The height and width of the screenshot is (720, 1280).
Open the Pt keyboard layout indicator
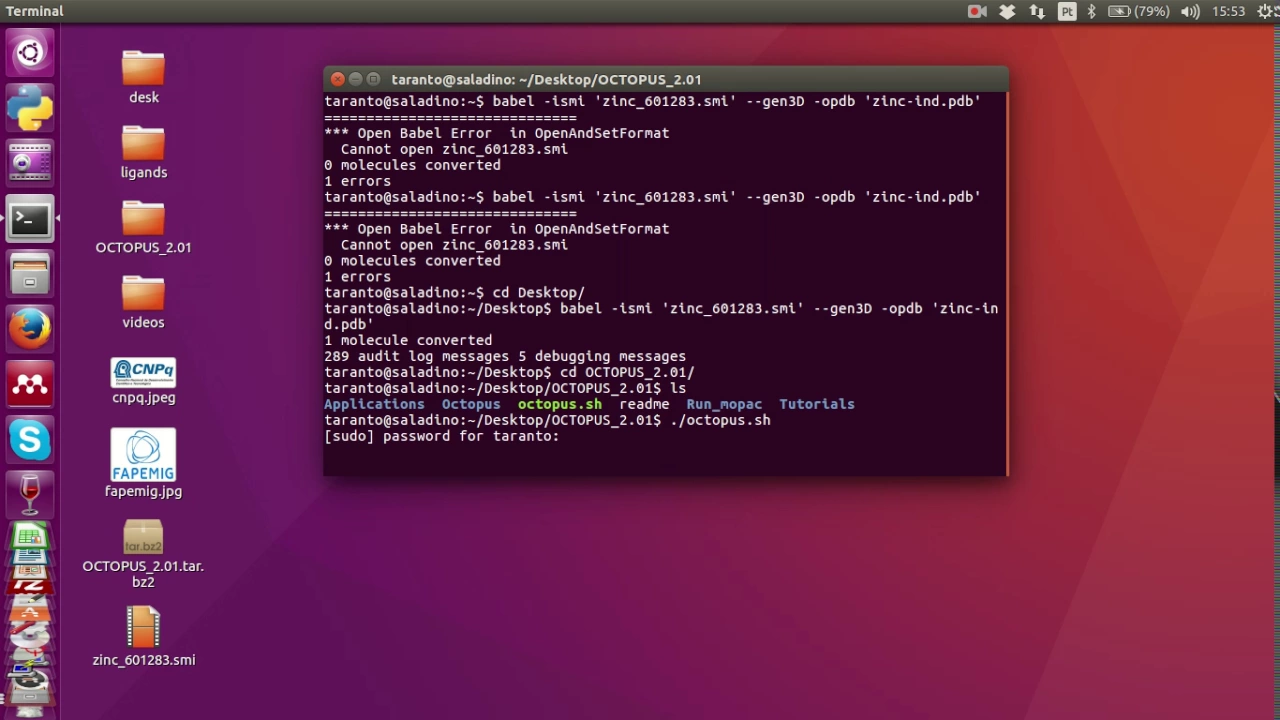[x=1067, y=11]
